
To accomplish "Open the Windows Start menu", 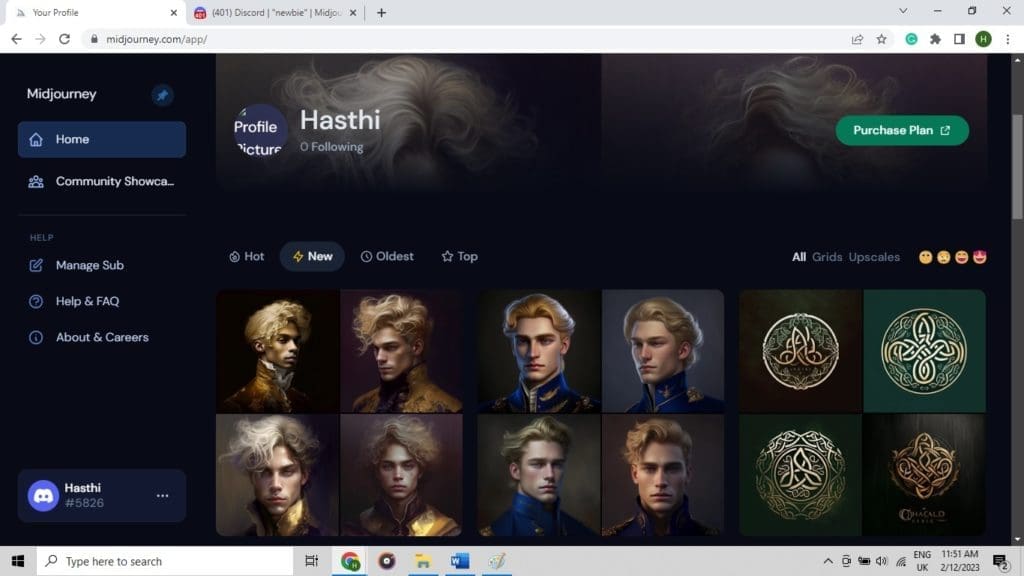I will pos(18,561).
